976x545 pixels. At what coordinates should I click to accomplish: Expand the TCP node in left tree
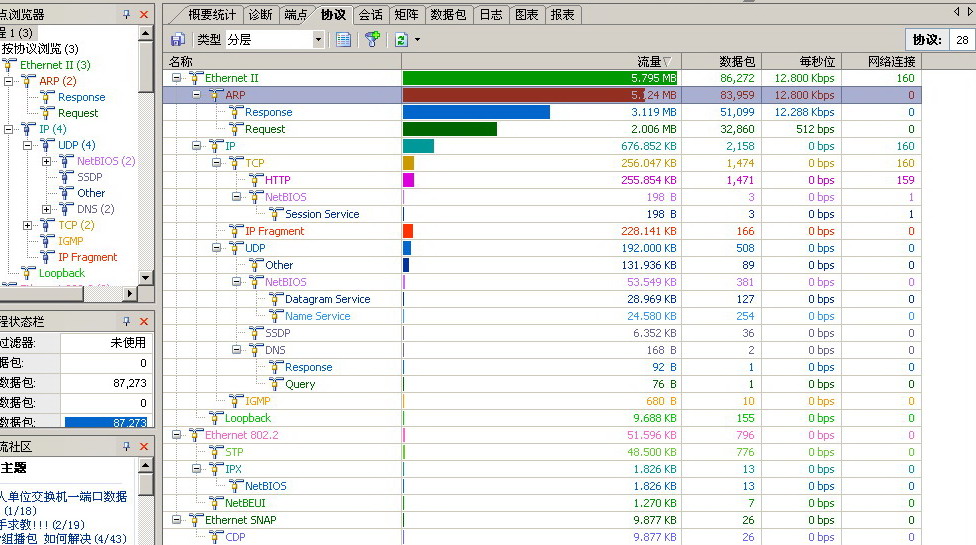point(28,225)
